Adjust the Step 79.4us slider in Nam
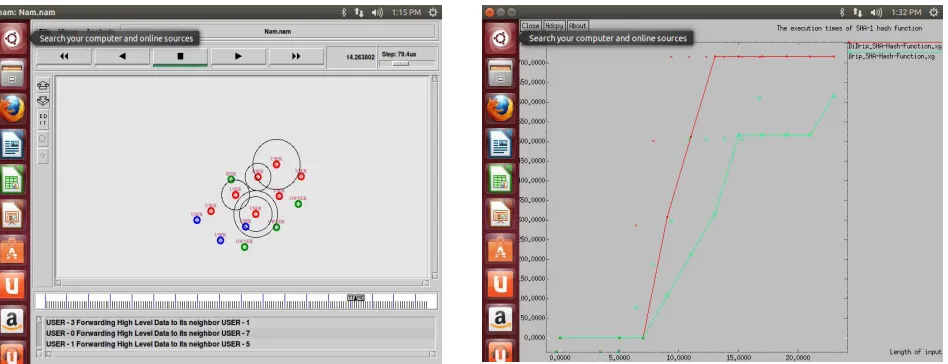This screenshot has height=364, width=948. click(400, 63)
